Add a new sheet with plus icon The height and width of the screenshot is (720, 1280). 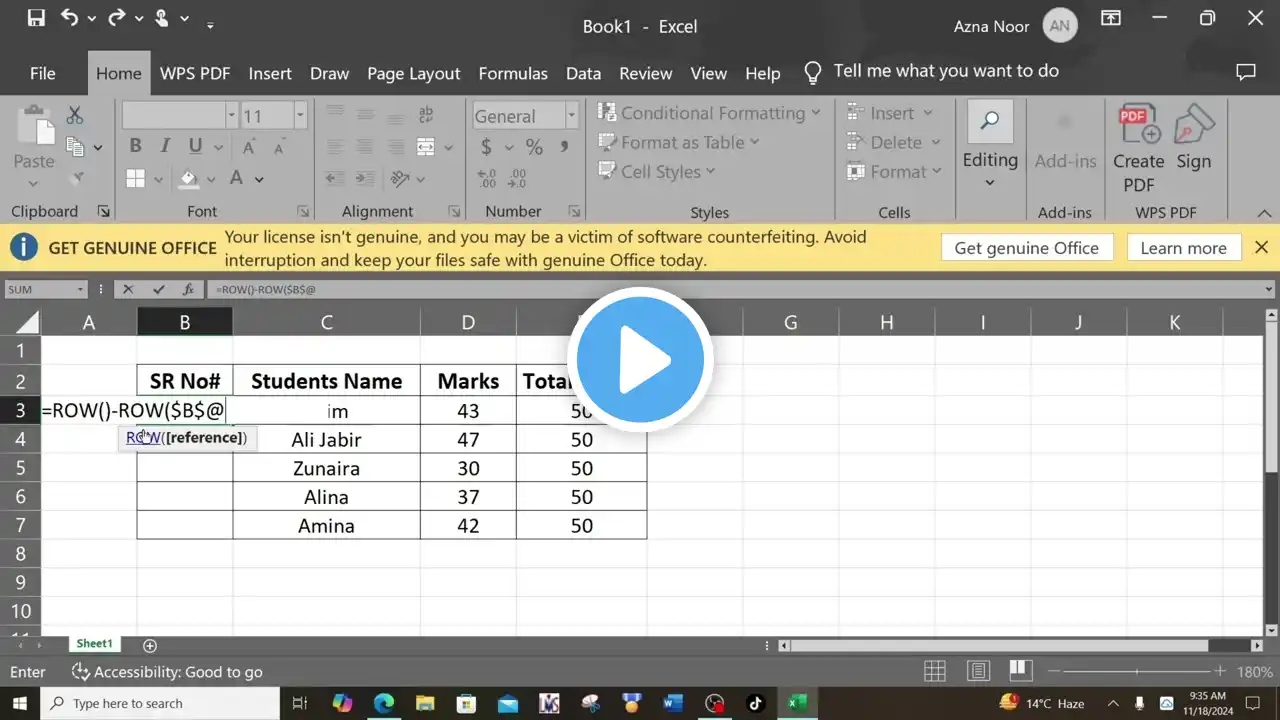pos(150,645)
